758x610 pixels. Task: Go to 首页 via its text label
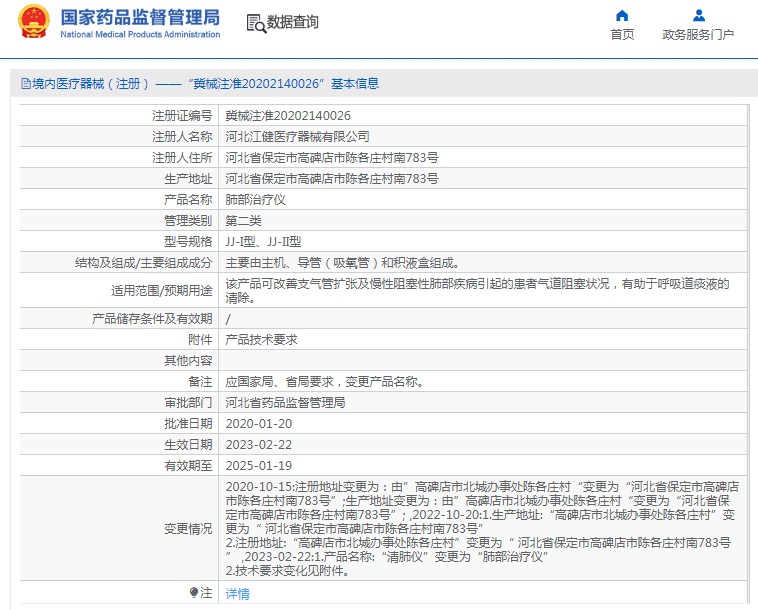pyautogui.click(x=622, y=35)
